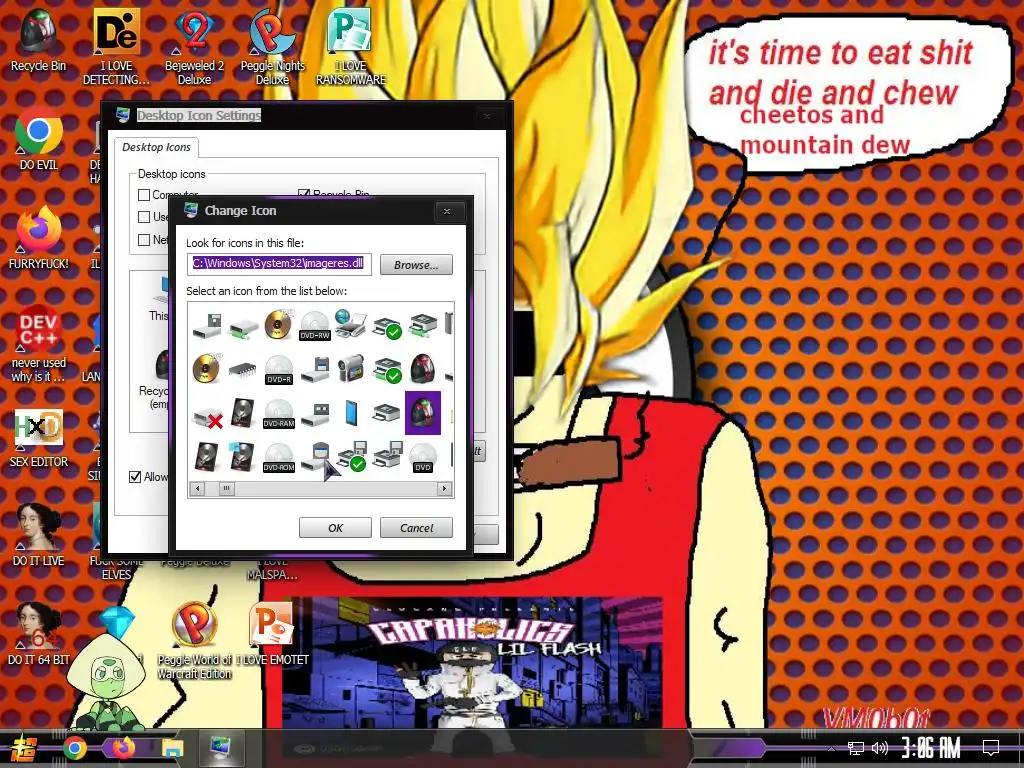Image resolution: width=1024 pixels, height=768 pixels.
Task: Click the taskbar clock showing 3:06 AM
Action: tap(930, 747)
